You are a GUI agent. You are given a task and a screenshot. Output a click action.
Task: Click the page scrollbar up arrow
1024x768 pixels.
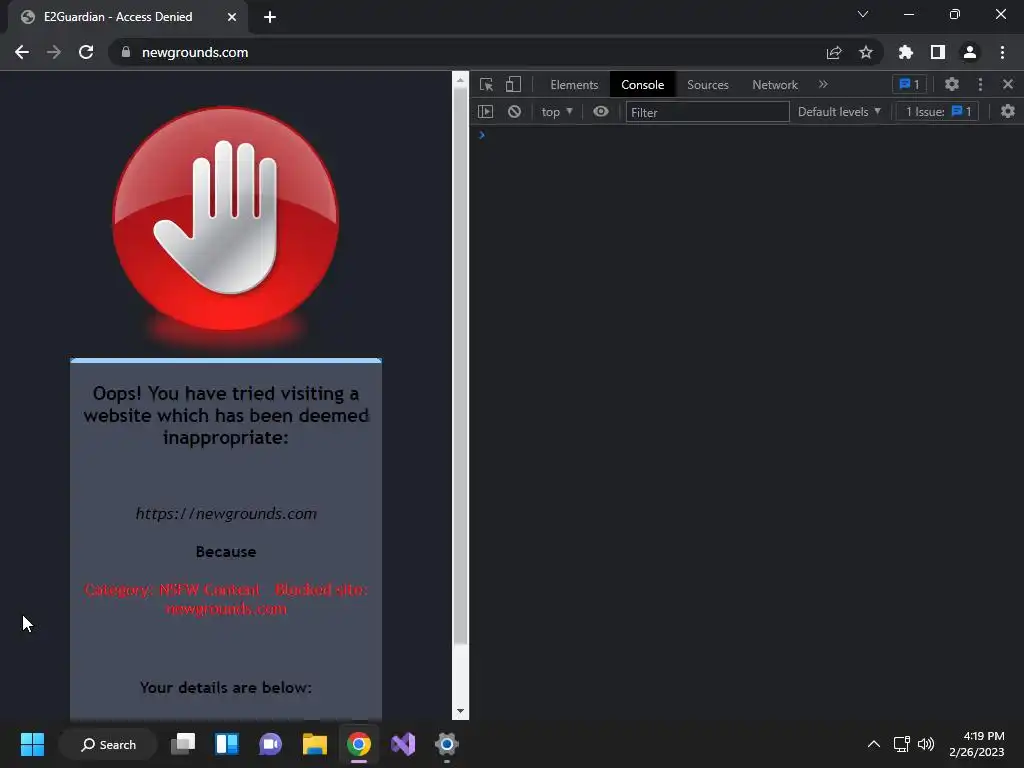pos(460,80)
